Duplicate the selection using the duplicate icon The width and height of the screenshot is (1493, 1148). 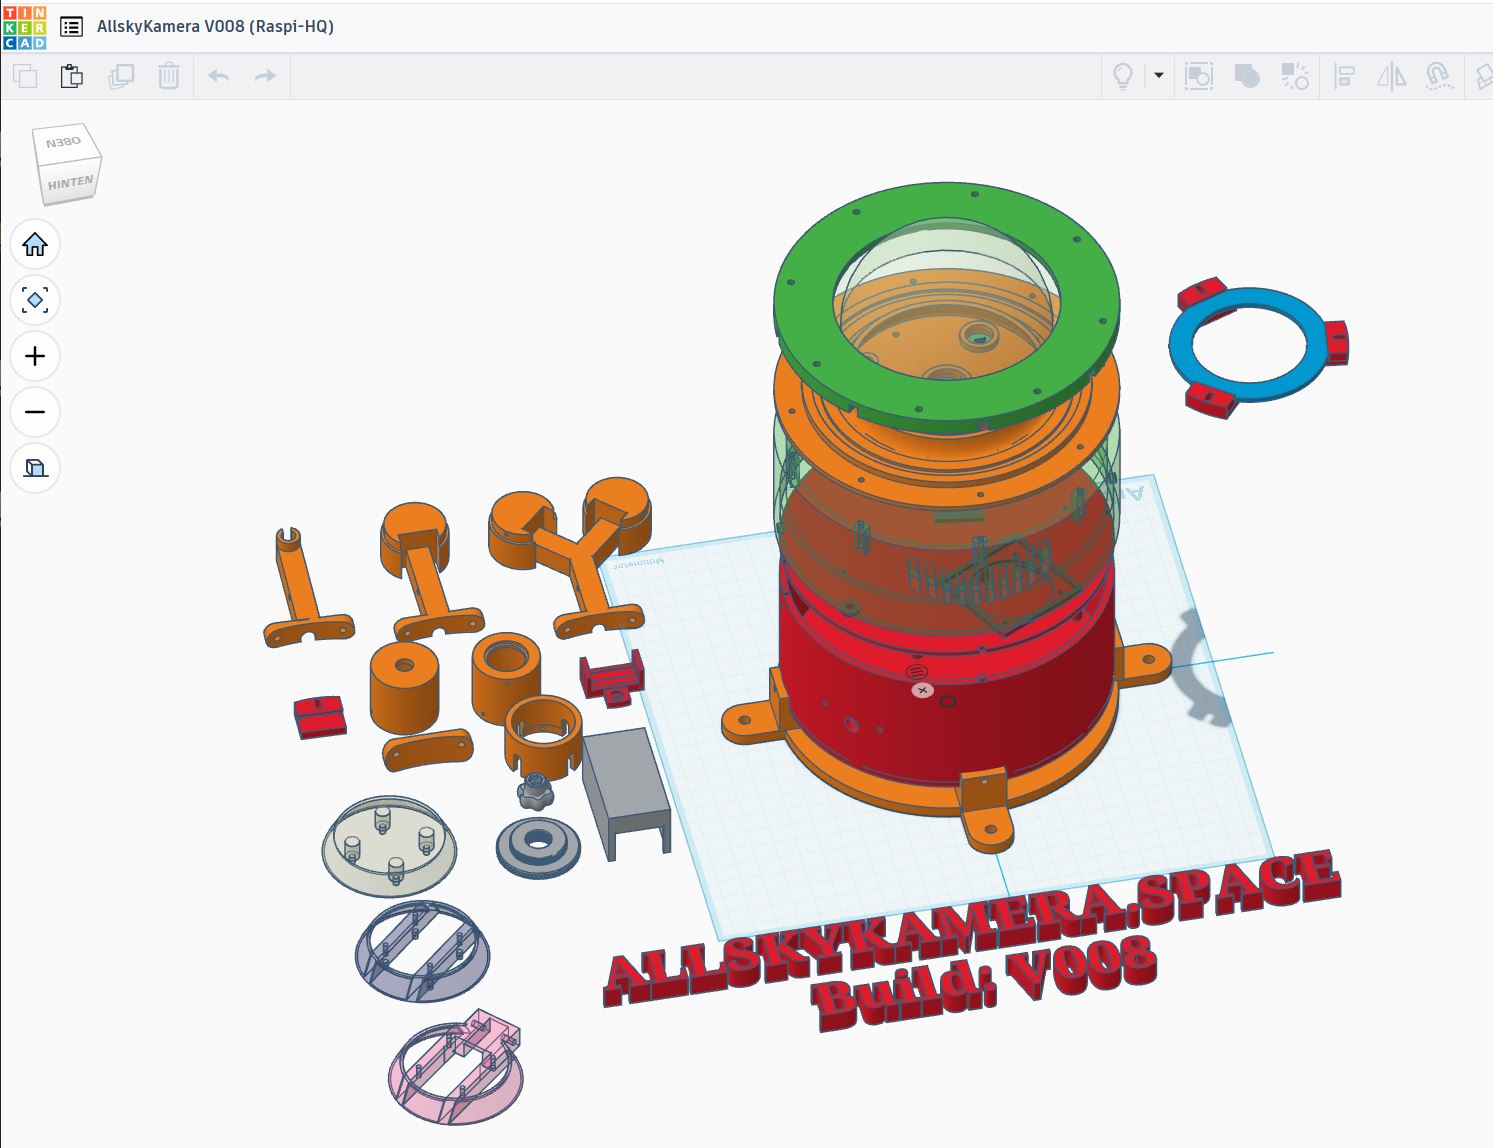point(122,75)
